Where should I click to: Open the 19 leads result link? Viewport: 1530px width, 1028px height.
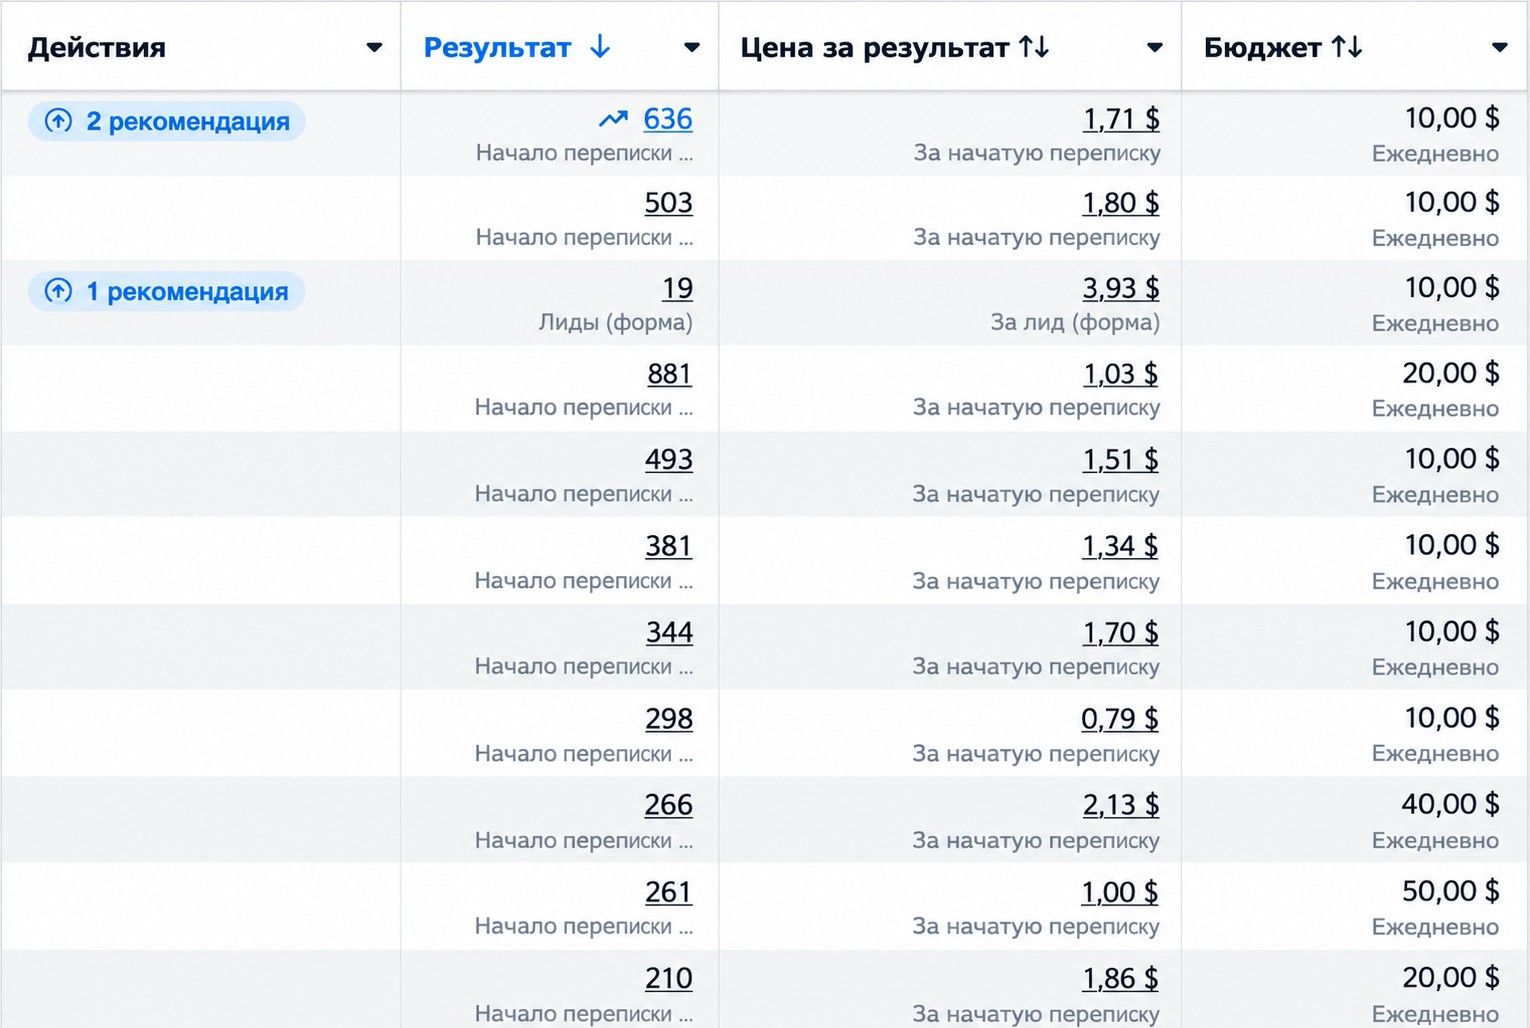[677, 288]
